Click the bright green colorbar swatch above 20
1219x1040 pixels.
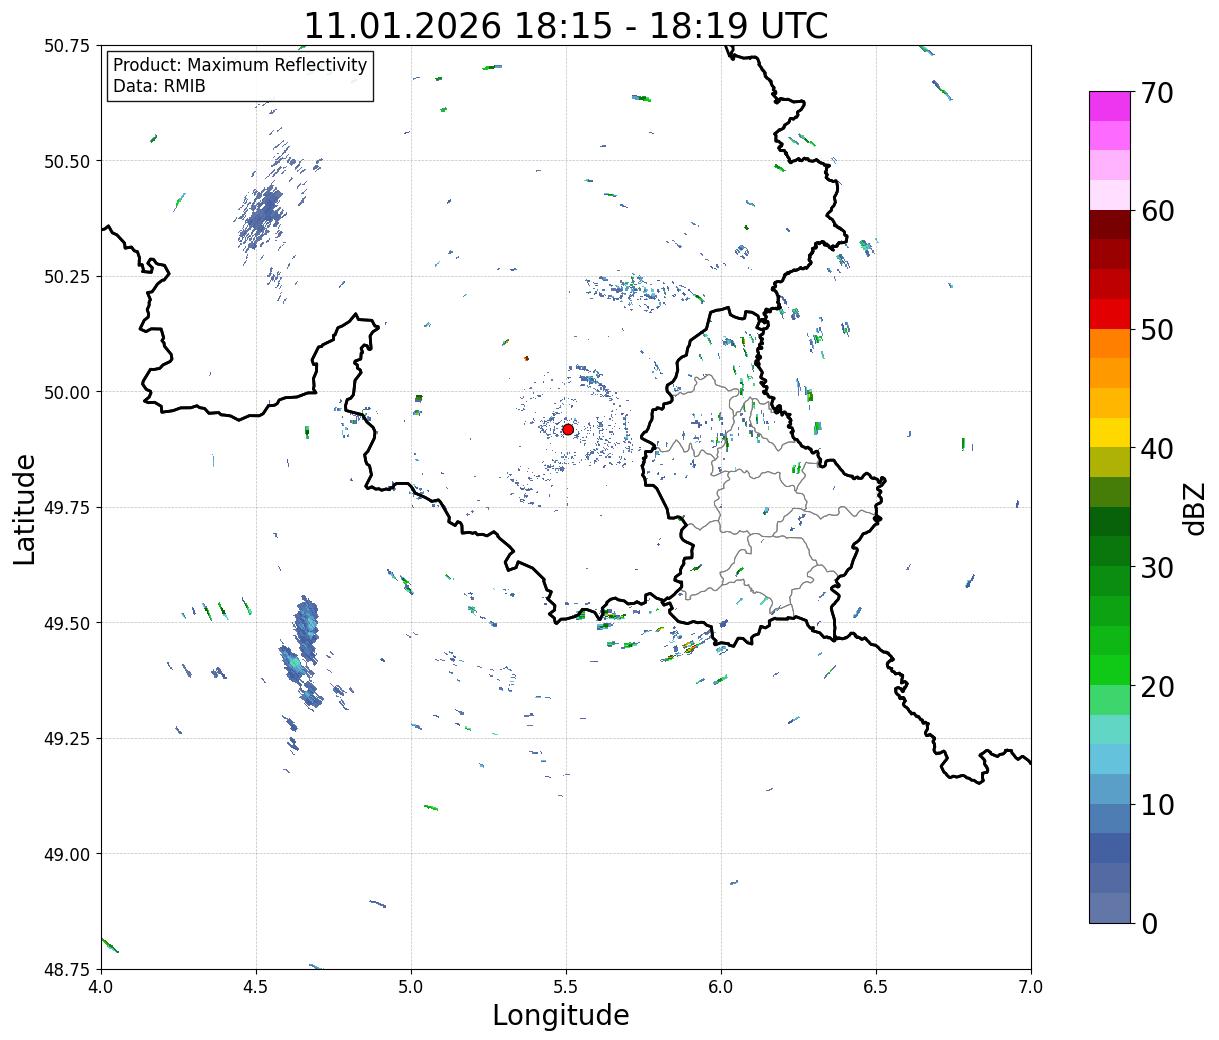[1110, 670]
